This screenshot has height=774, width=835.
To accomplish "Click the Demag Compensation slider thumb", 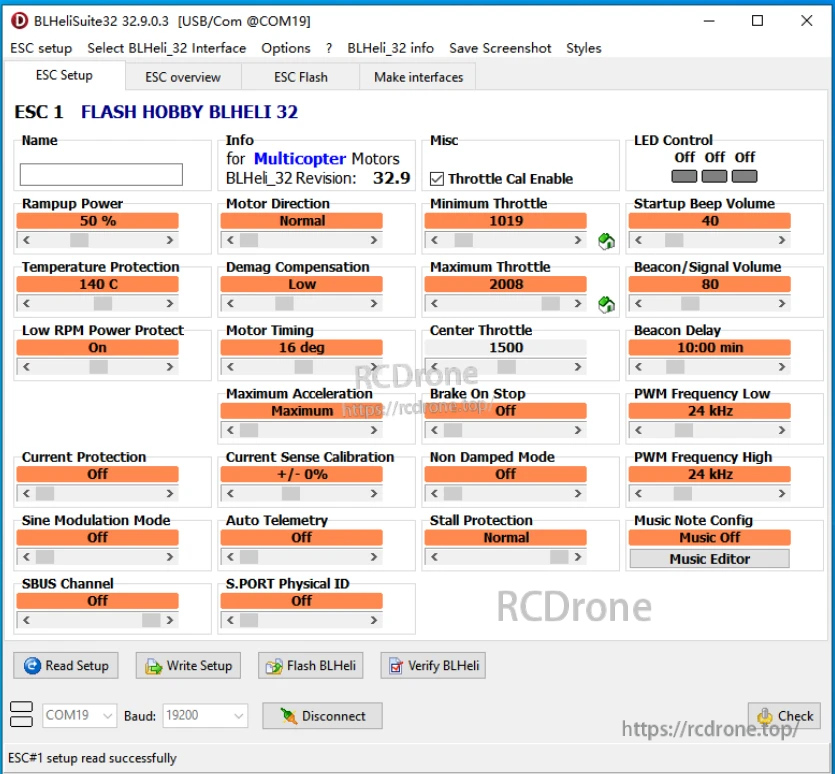I will pyautogui.click(x=284, y=304).
